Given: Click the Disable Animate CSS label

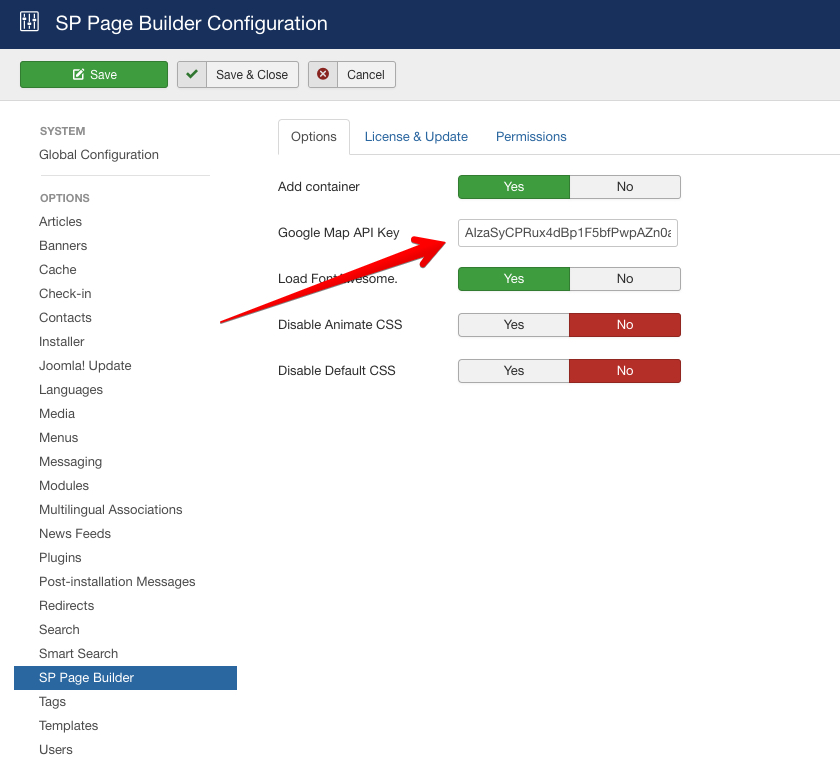Looking at the screenshot, I should click(340, 325).
